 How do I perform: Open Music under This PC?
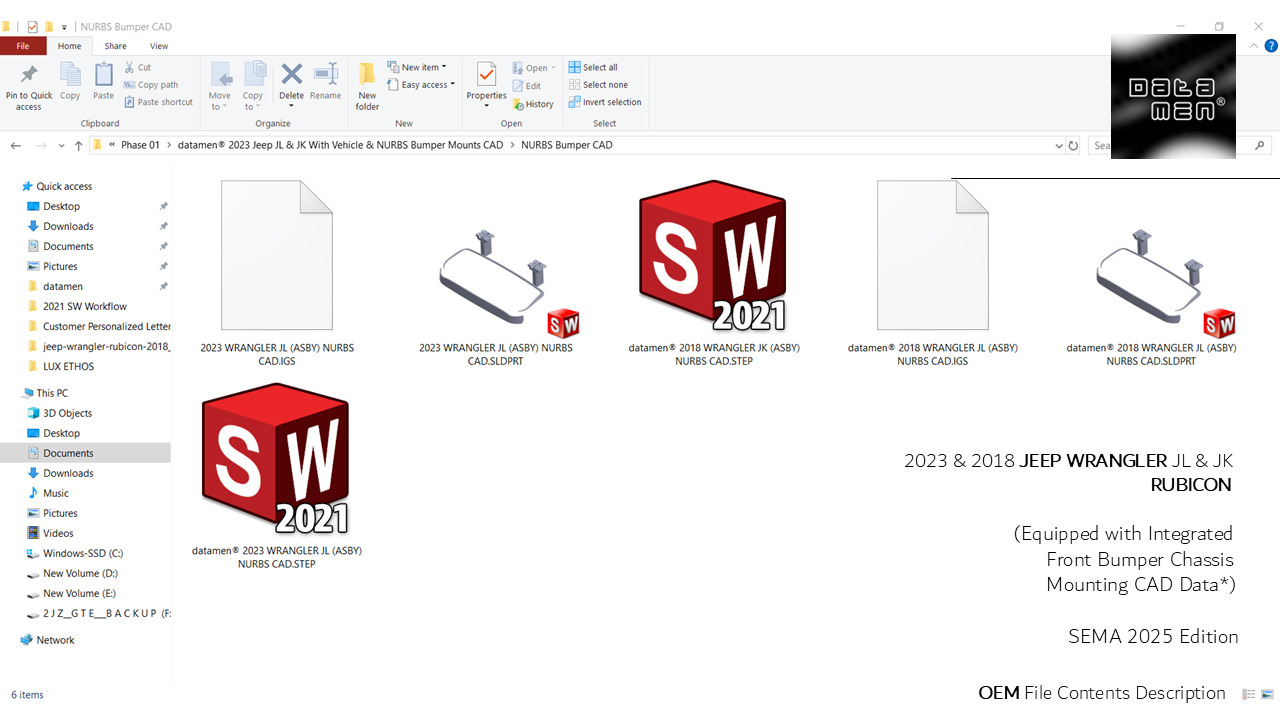56,493
